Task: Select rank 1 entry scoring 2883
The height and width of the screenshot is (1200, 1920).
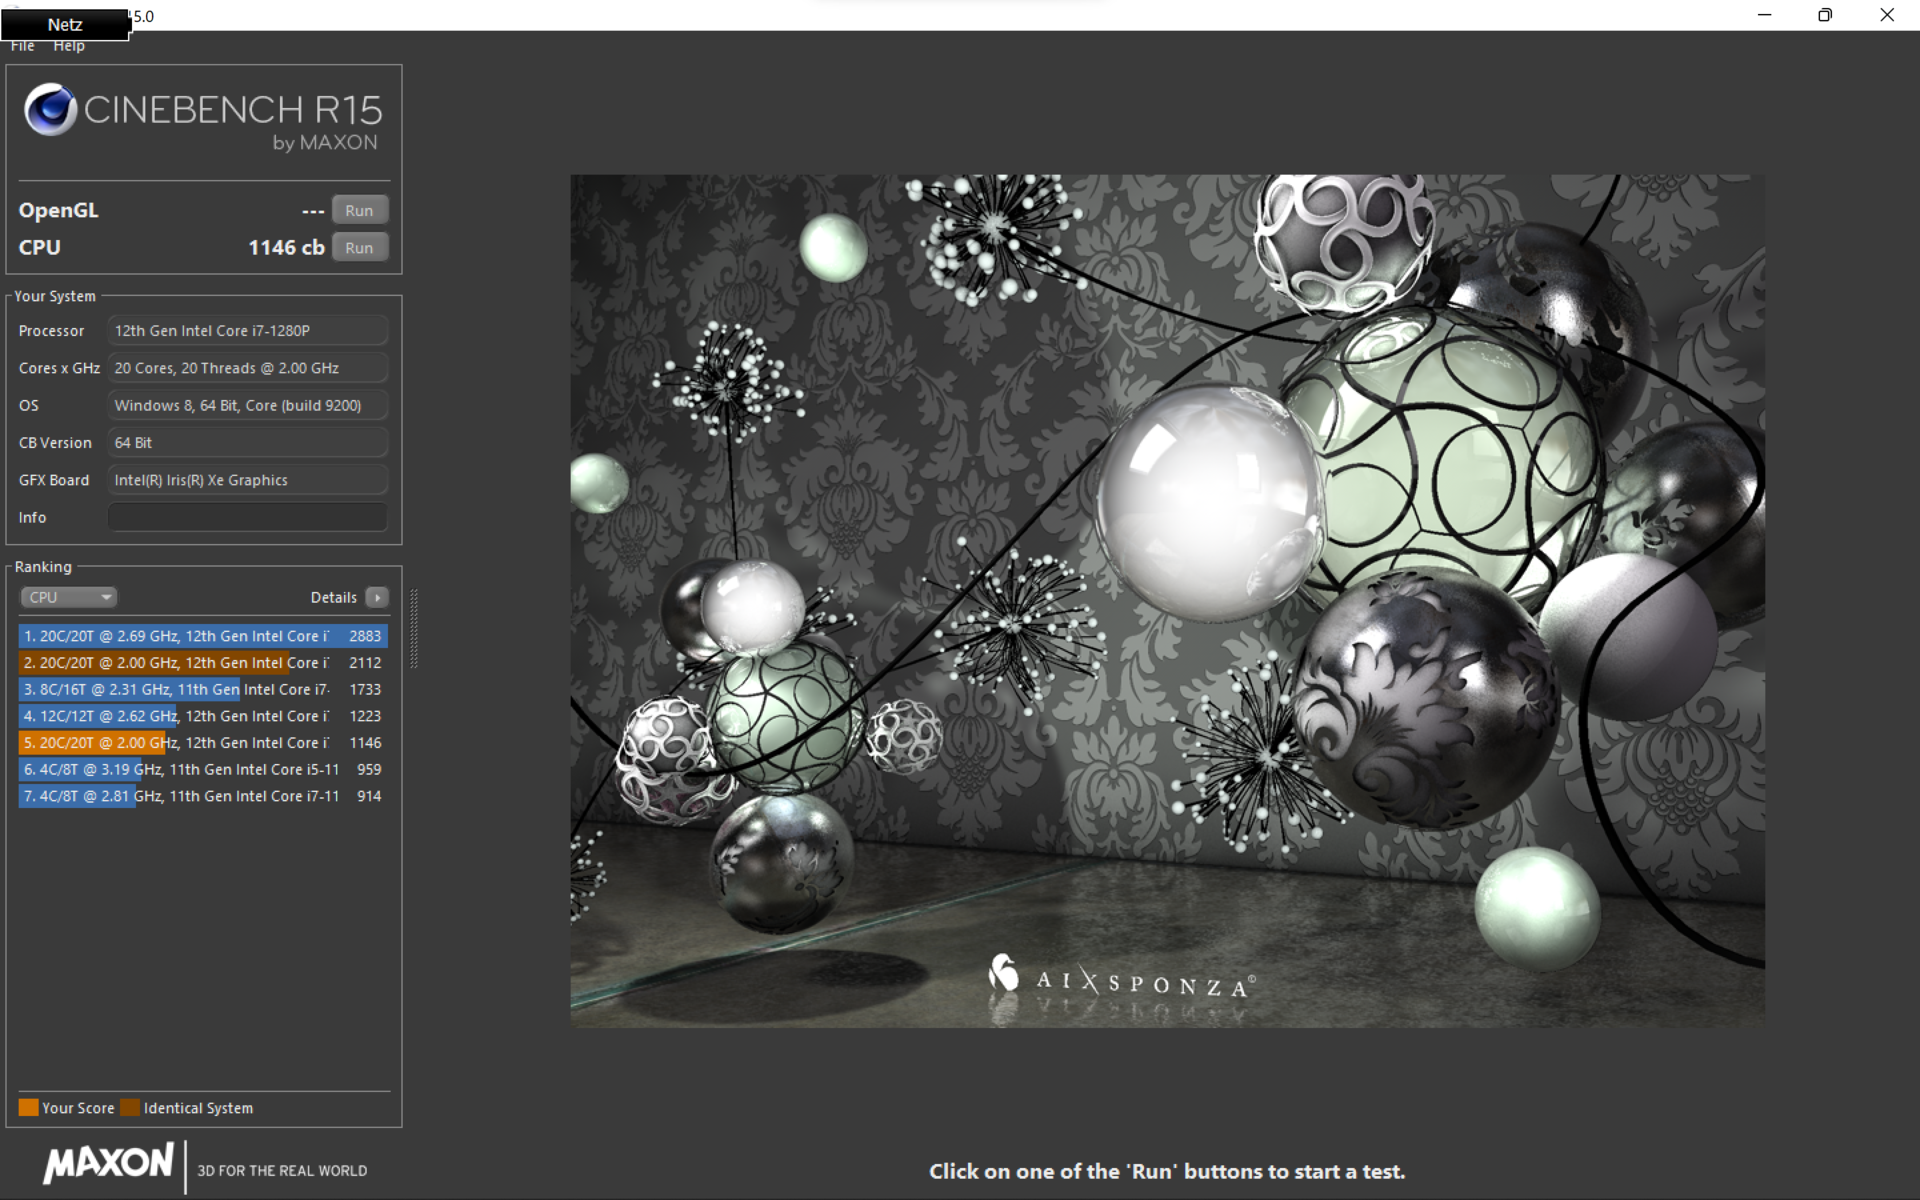Action: click(x=202, y=636)
